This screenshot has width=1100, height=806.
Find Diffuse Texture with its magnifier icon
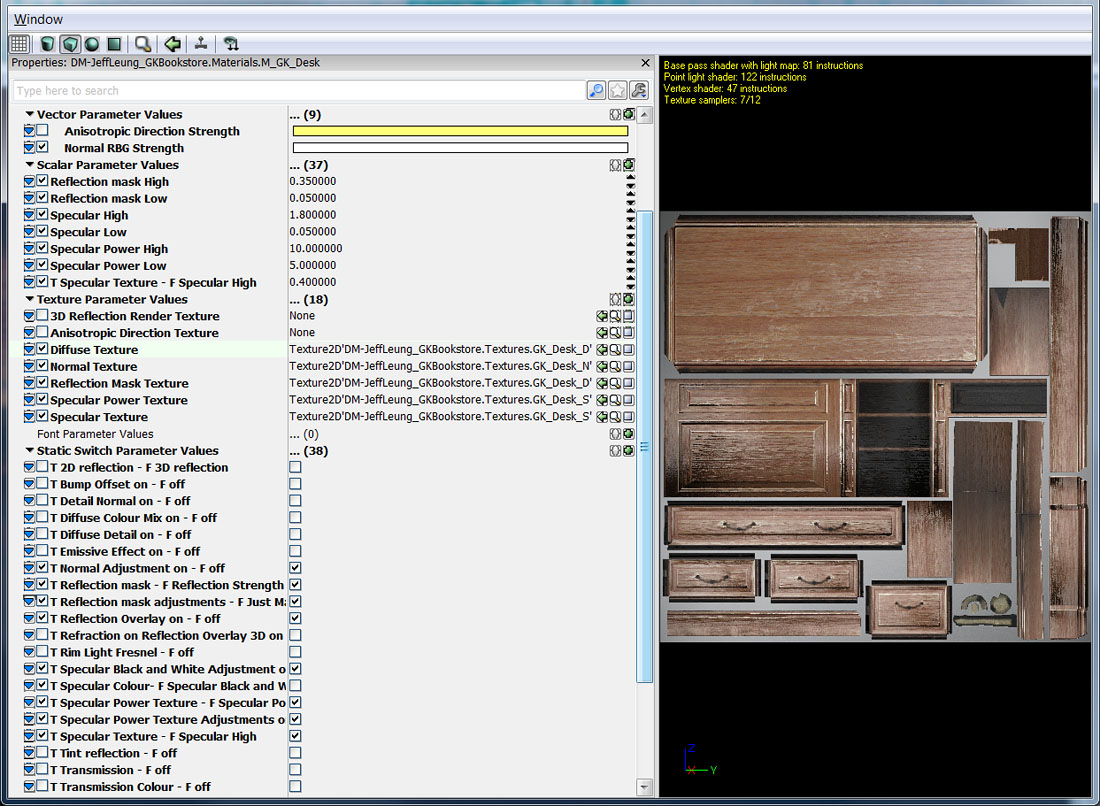(x=615, y=350)
